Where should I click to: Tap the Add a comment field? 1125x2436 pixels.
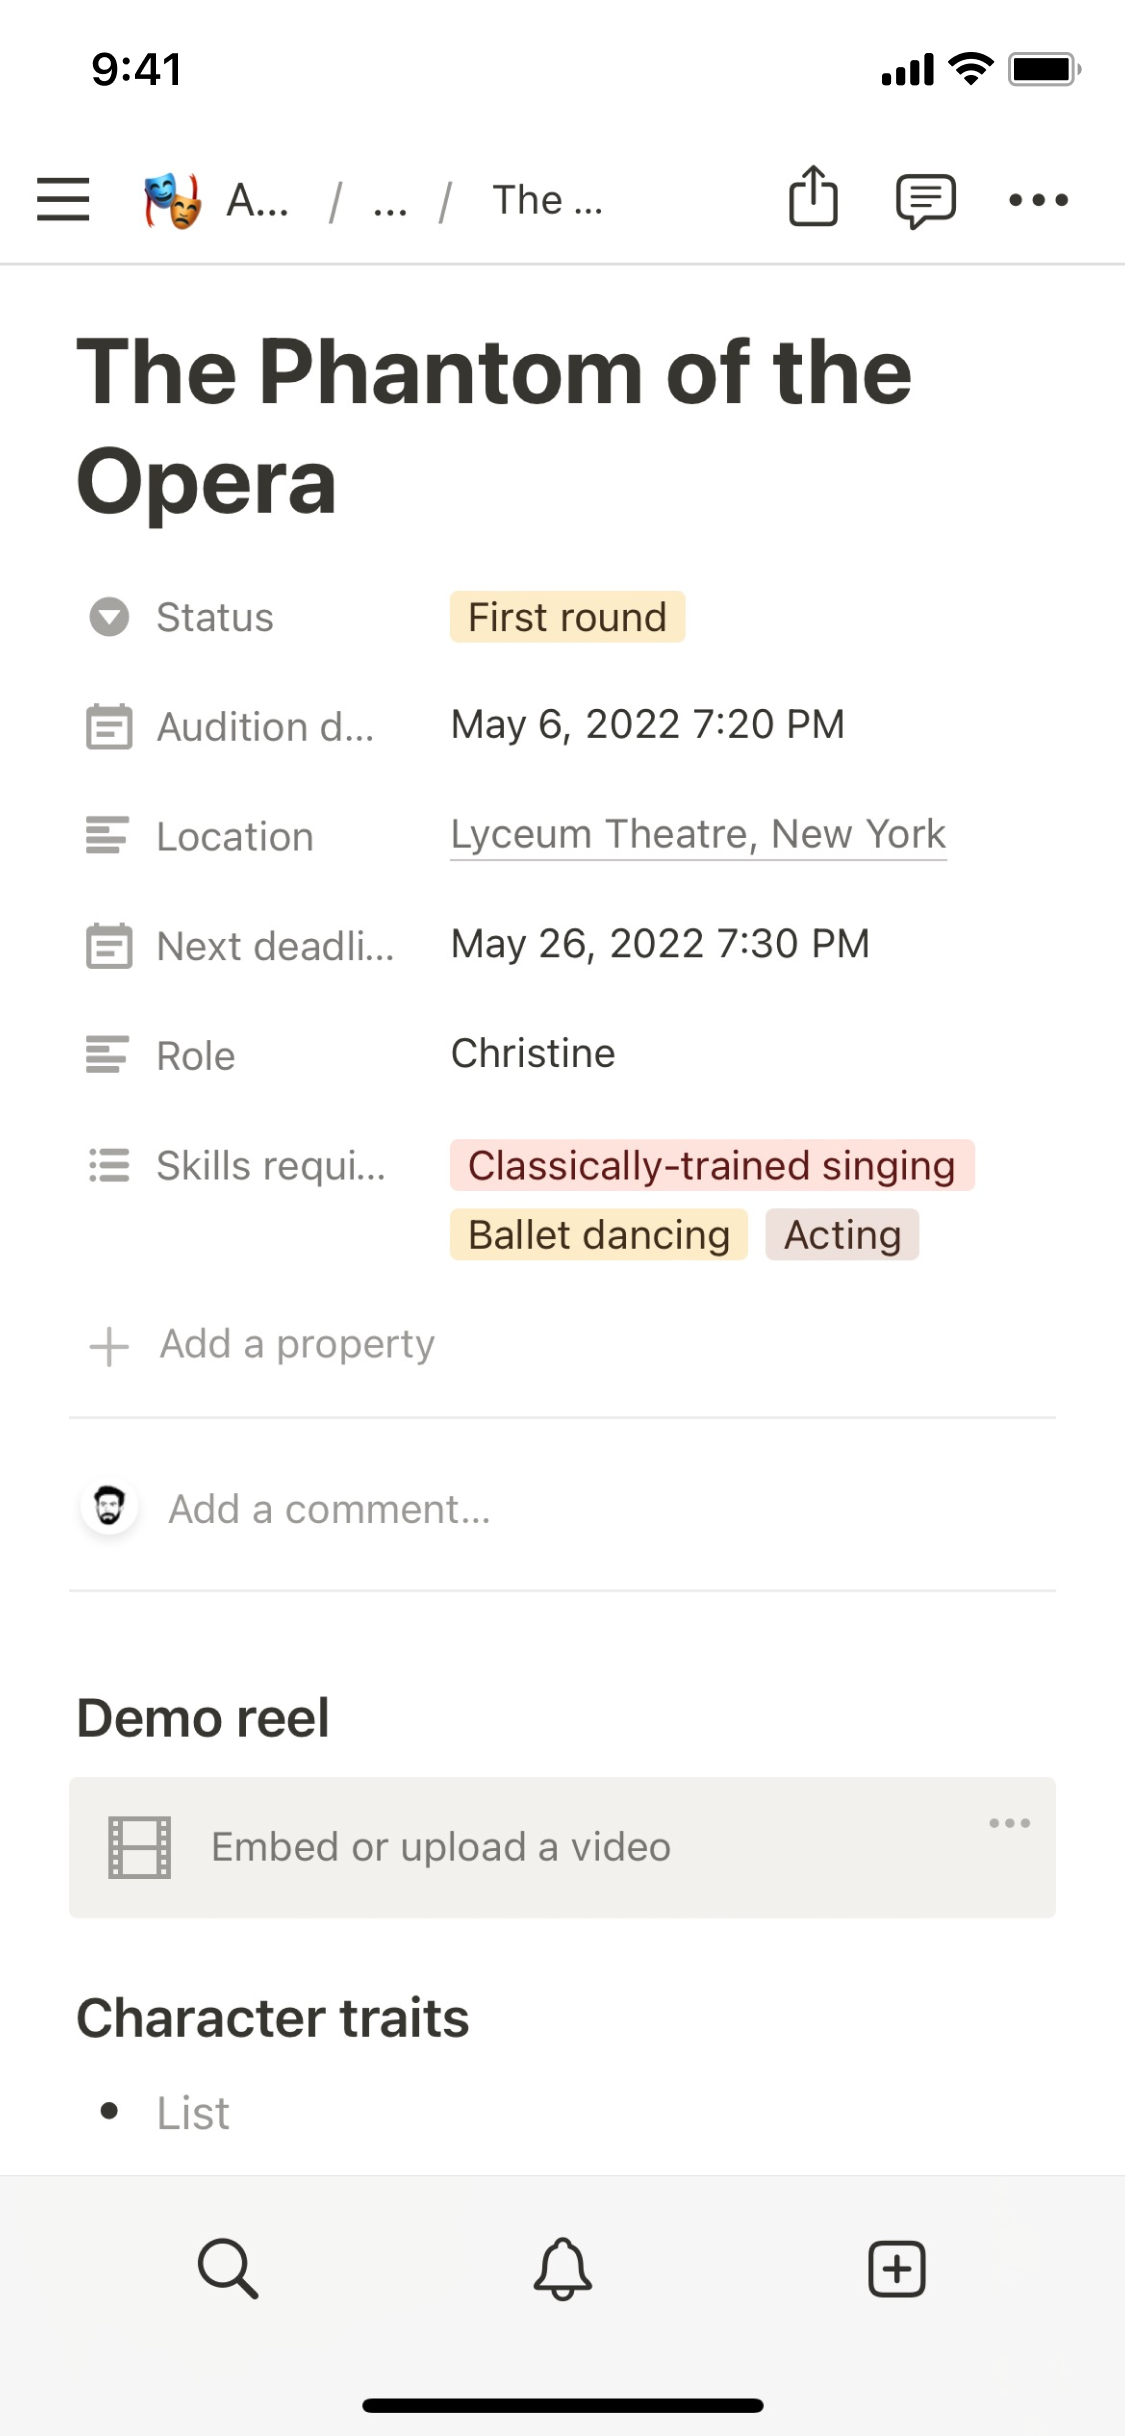coord(330,1509)
